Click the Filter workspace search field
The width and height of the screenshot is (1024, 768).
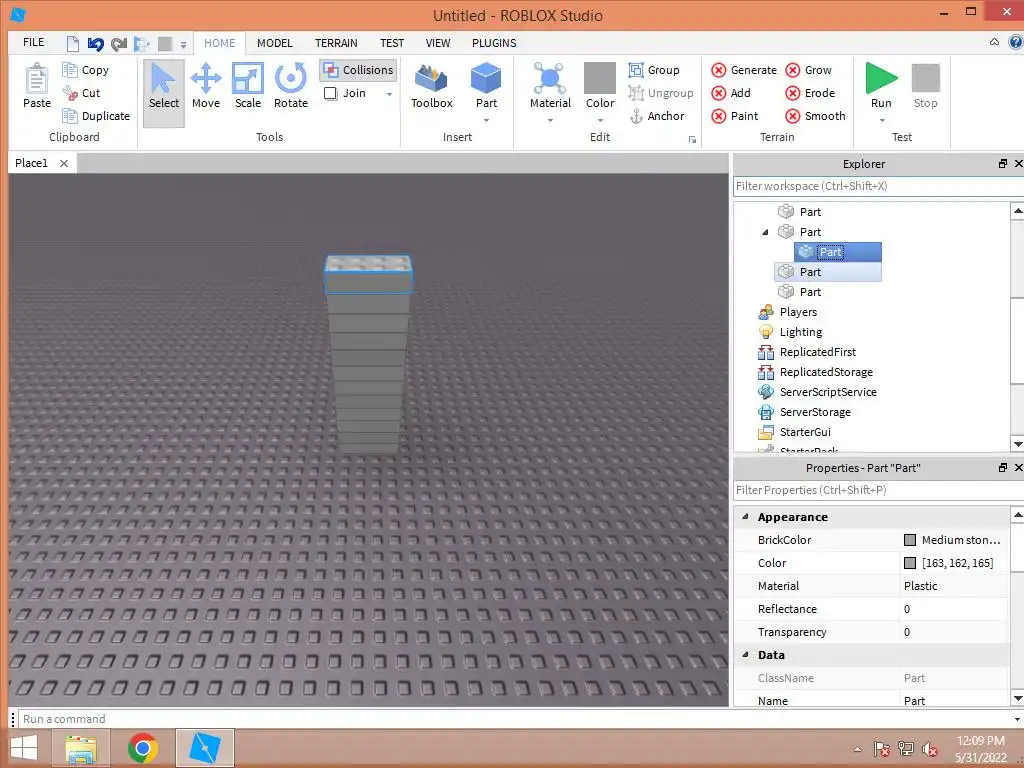(x=878, y=186)
